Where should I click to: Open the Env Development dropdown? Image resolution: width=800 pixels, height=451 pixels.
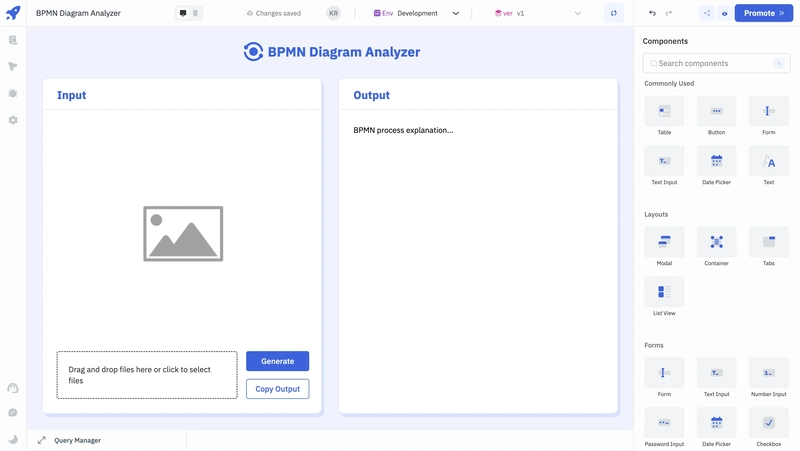click(x=416, y=13)
